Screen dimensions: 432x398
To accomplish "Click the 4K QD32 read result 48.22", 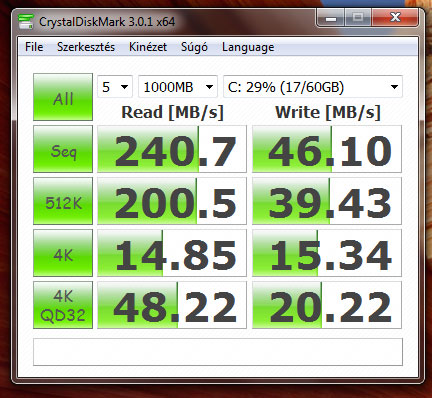I will click(172, 305).
